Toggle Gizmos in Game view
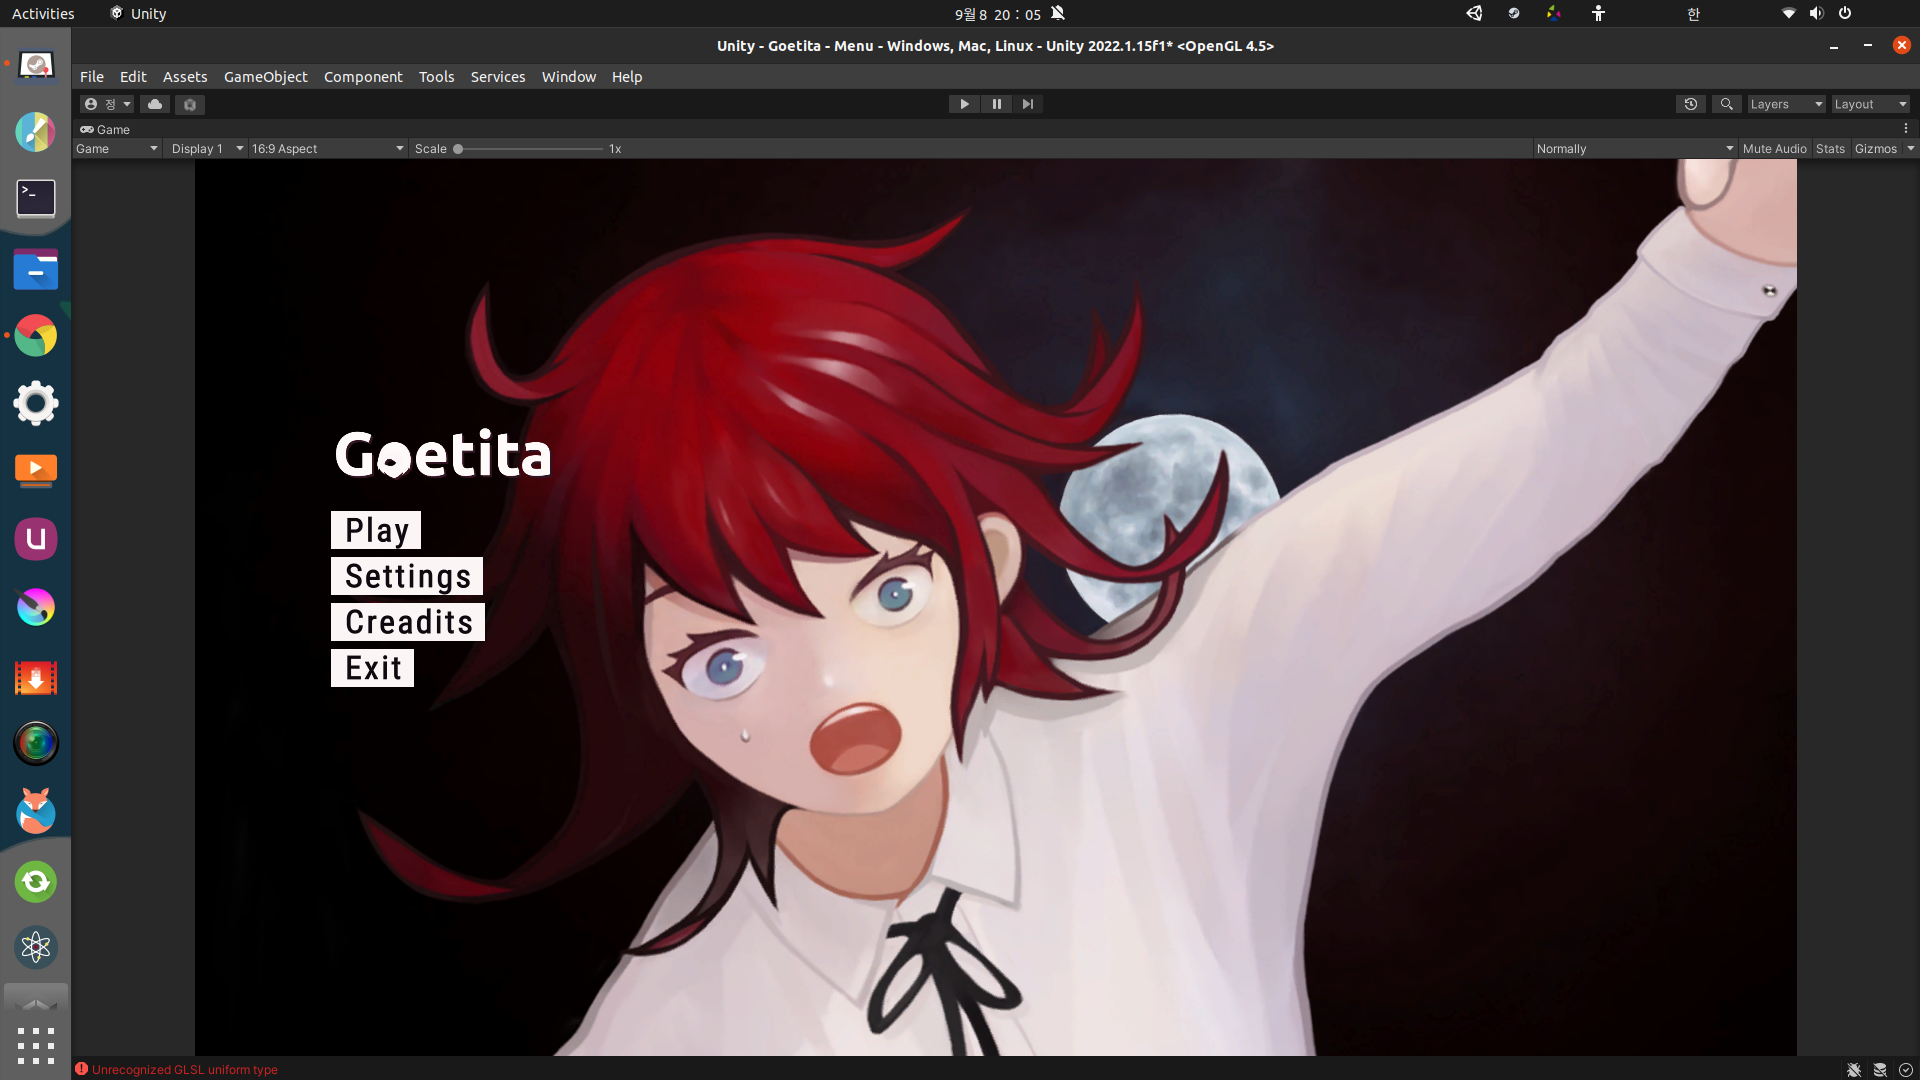Image resolution: width=1920 pixels, height=1080 pixels. (x=1875, y=149)
